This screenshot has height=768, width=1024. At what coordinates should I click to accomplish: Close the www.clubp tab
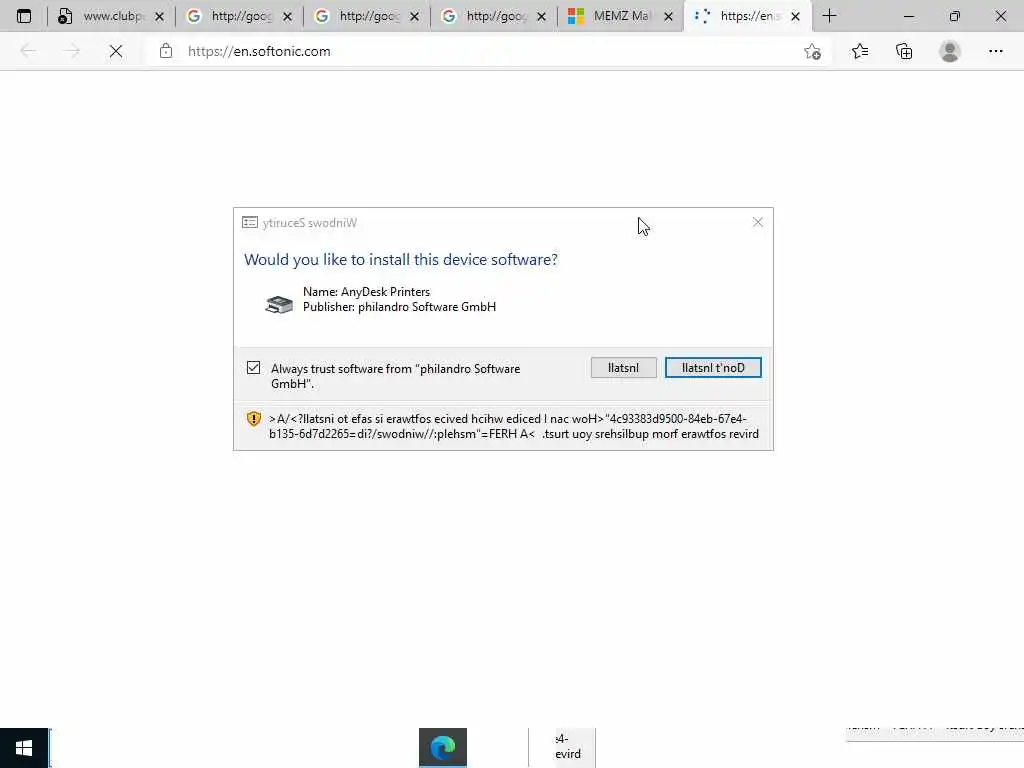(x=159, y=17)
